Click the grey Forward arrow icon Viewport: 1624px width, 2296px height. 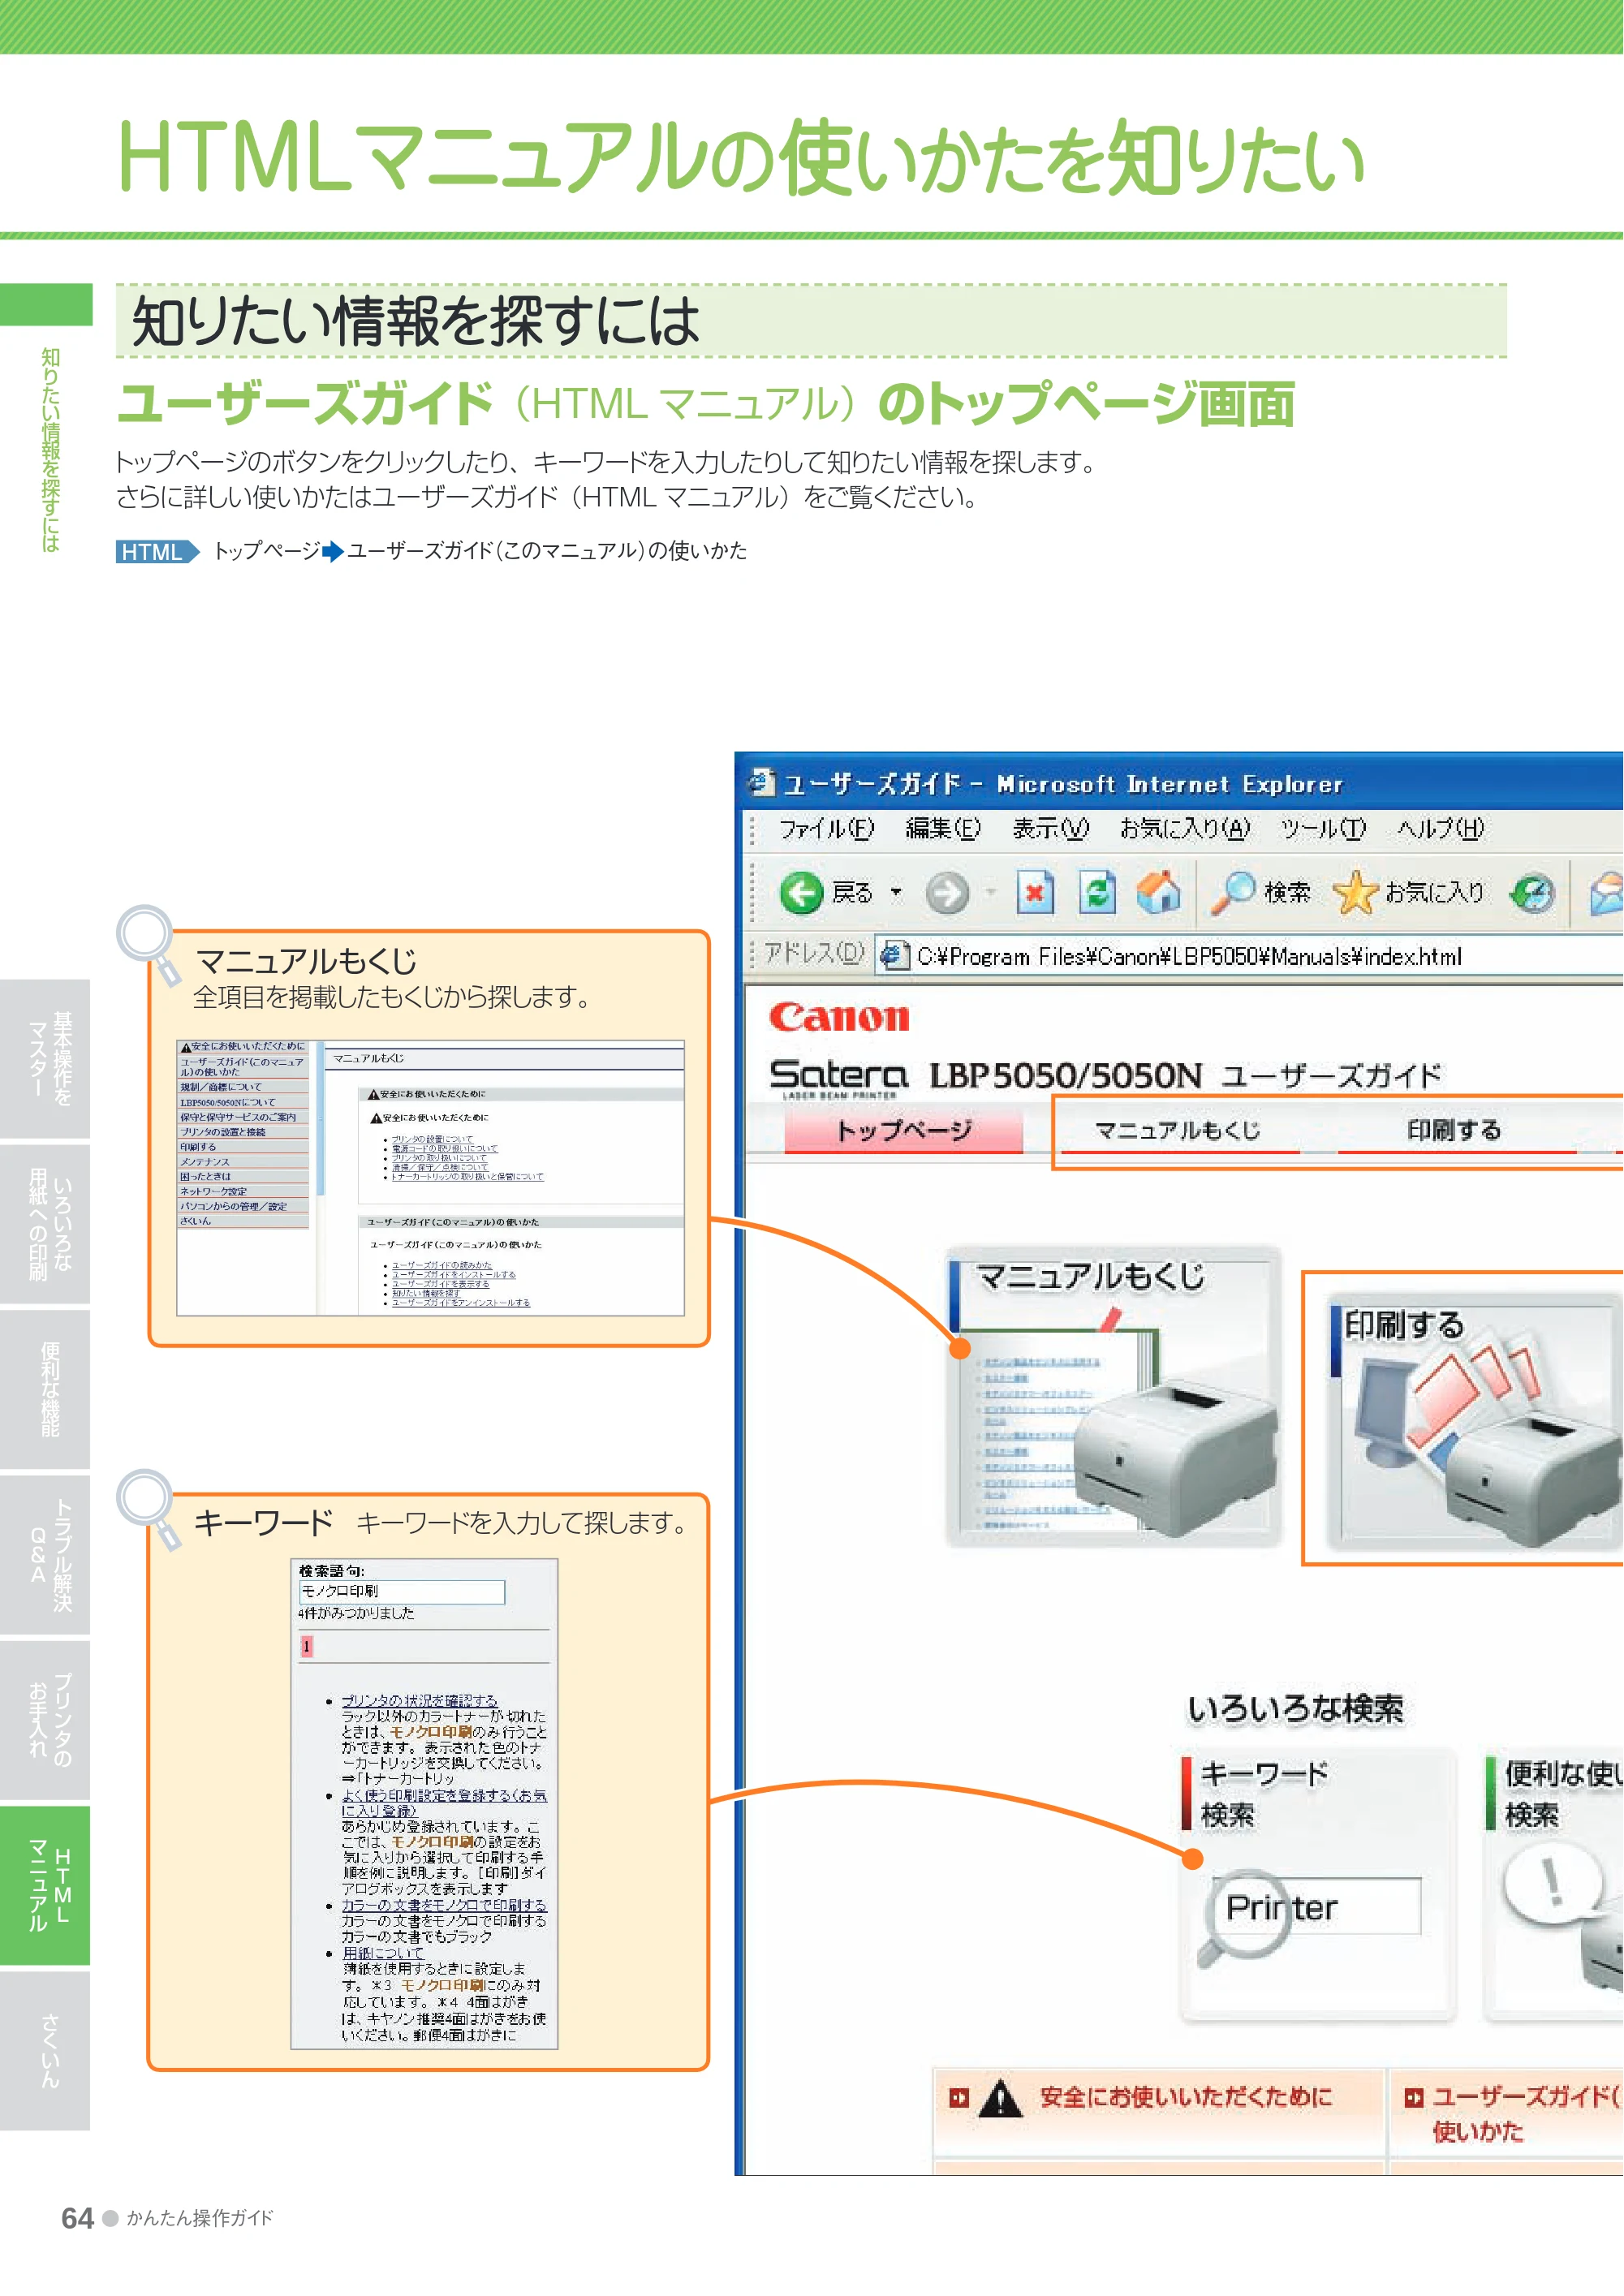coord(946,892)
